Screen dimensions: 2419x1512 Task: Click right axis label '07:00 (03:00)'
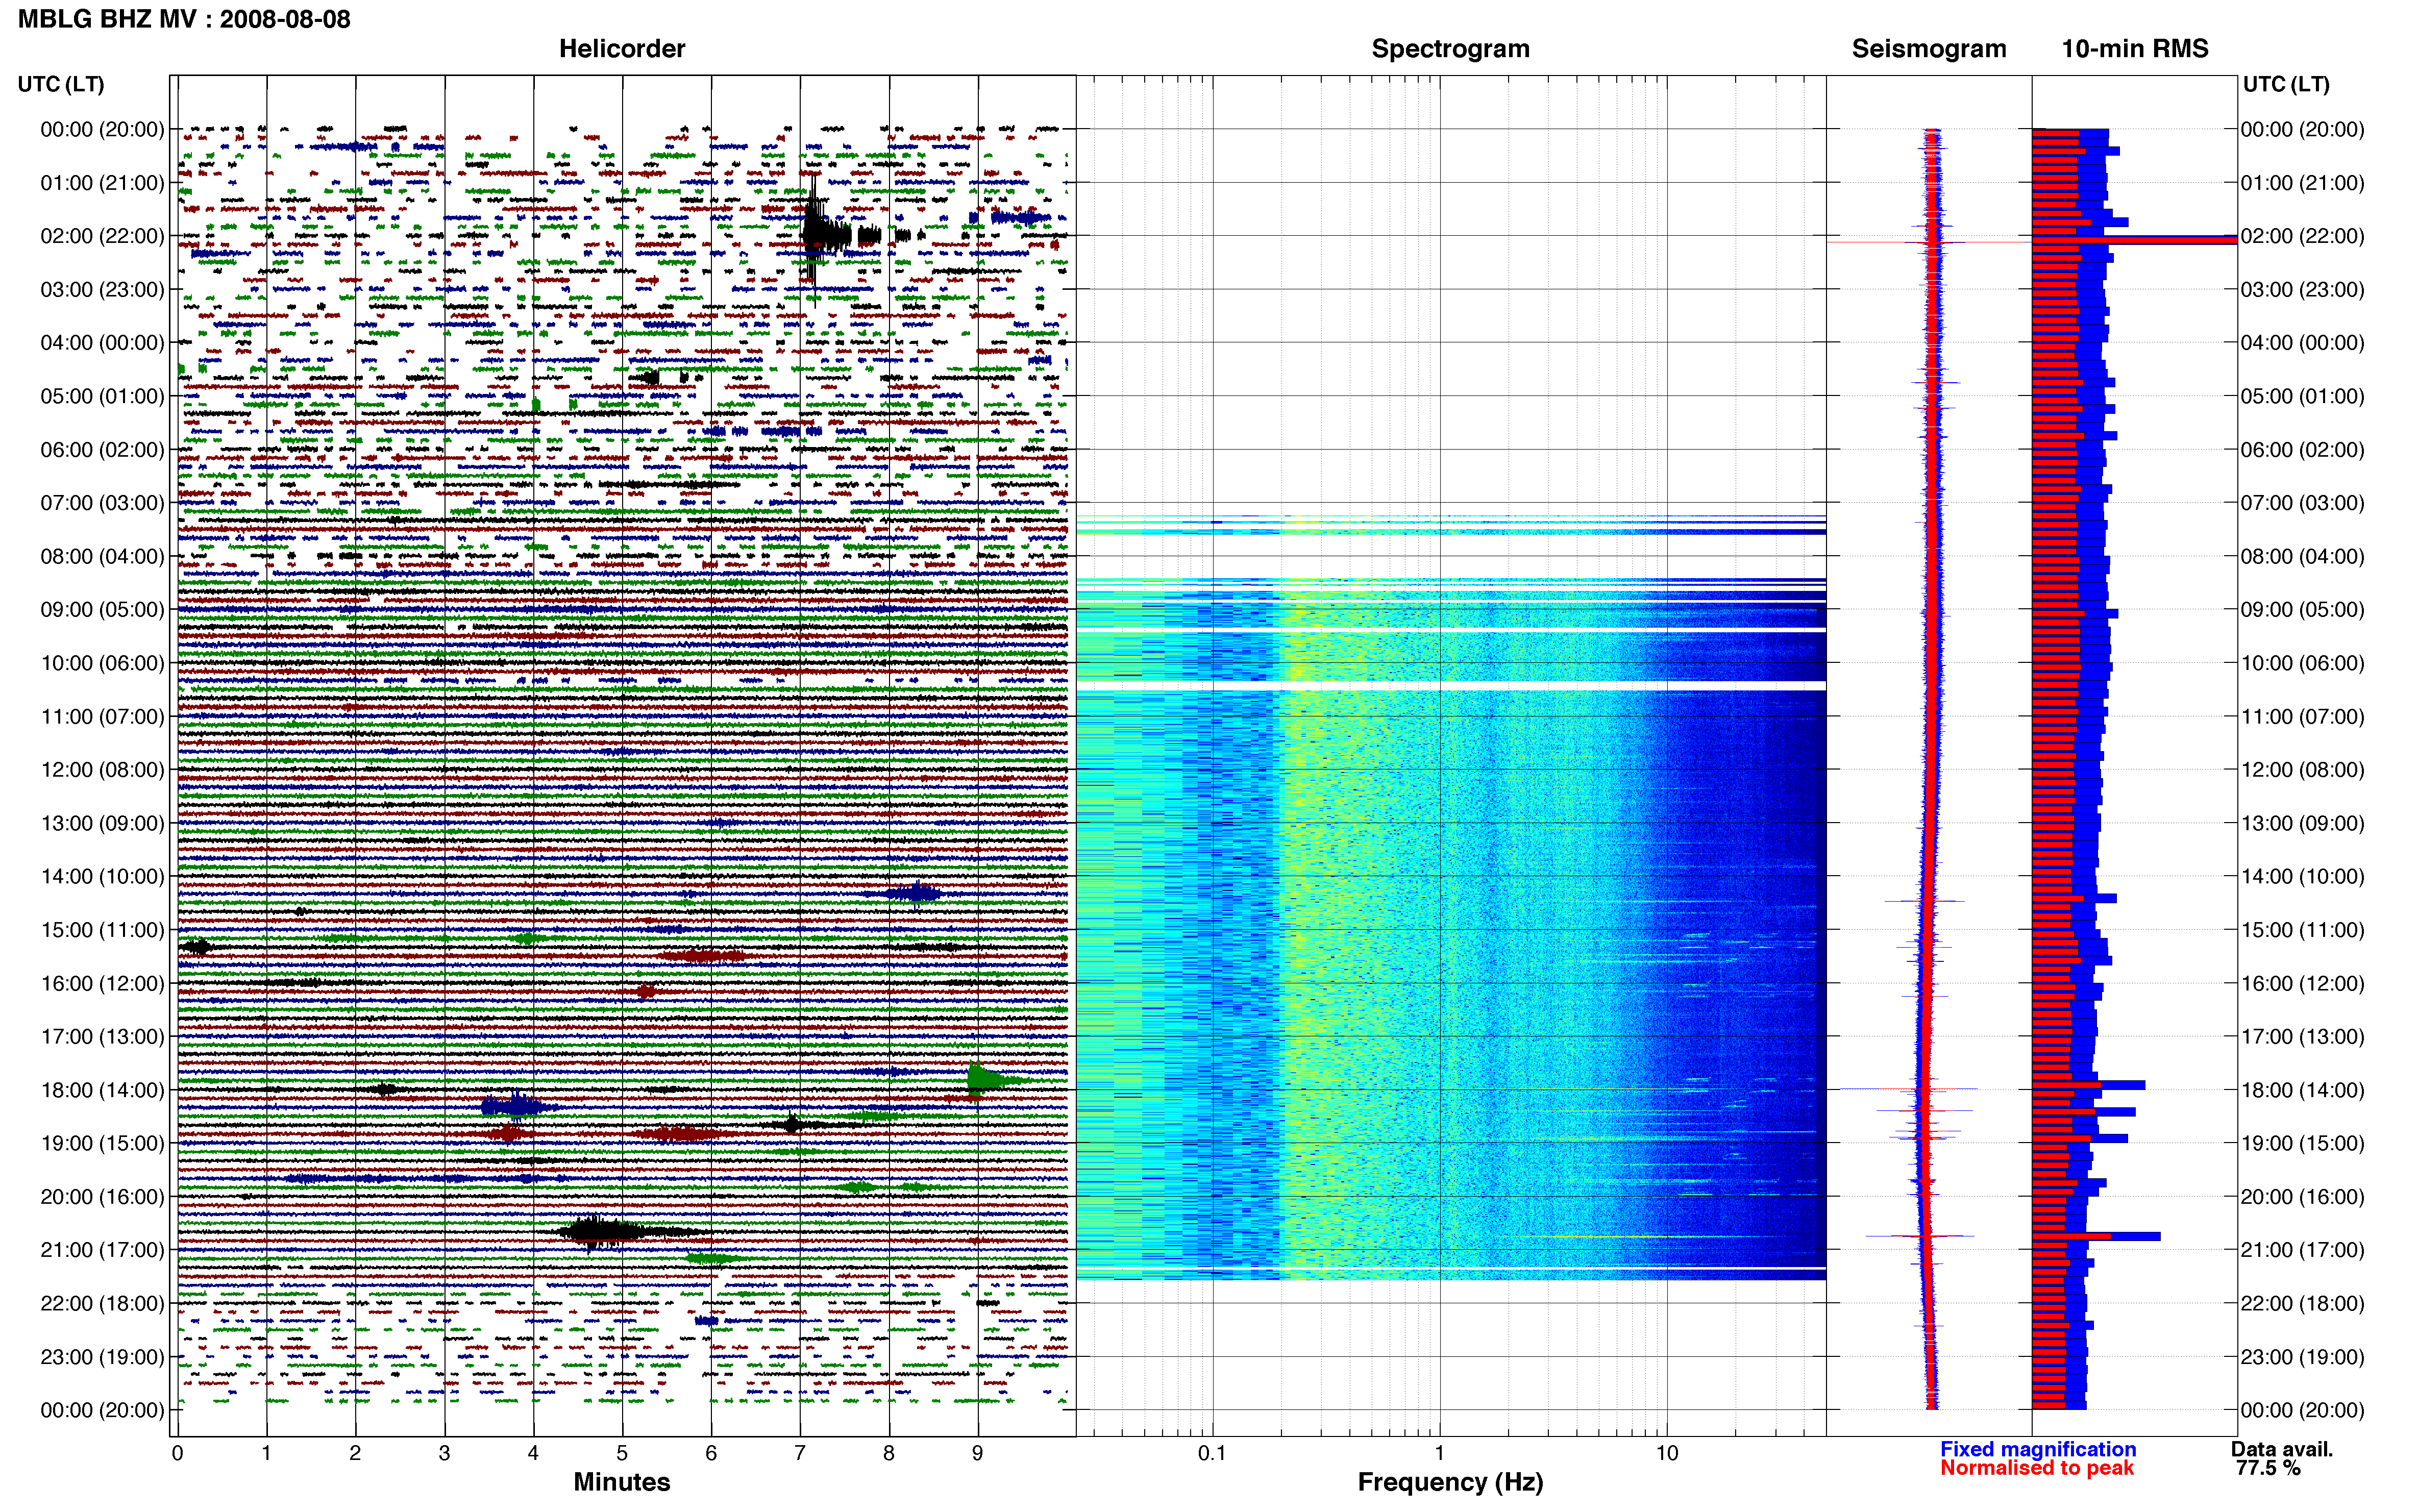point(2302,503)
